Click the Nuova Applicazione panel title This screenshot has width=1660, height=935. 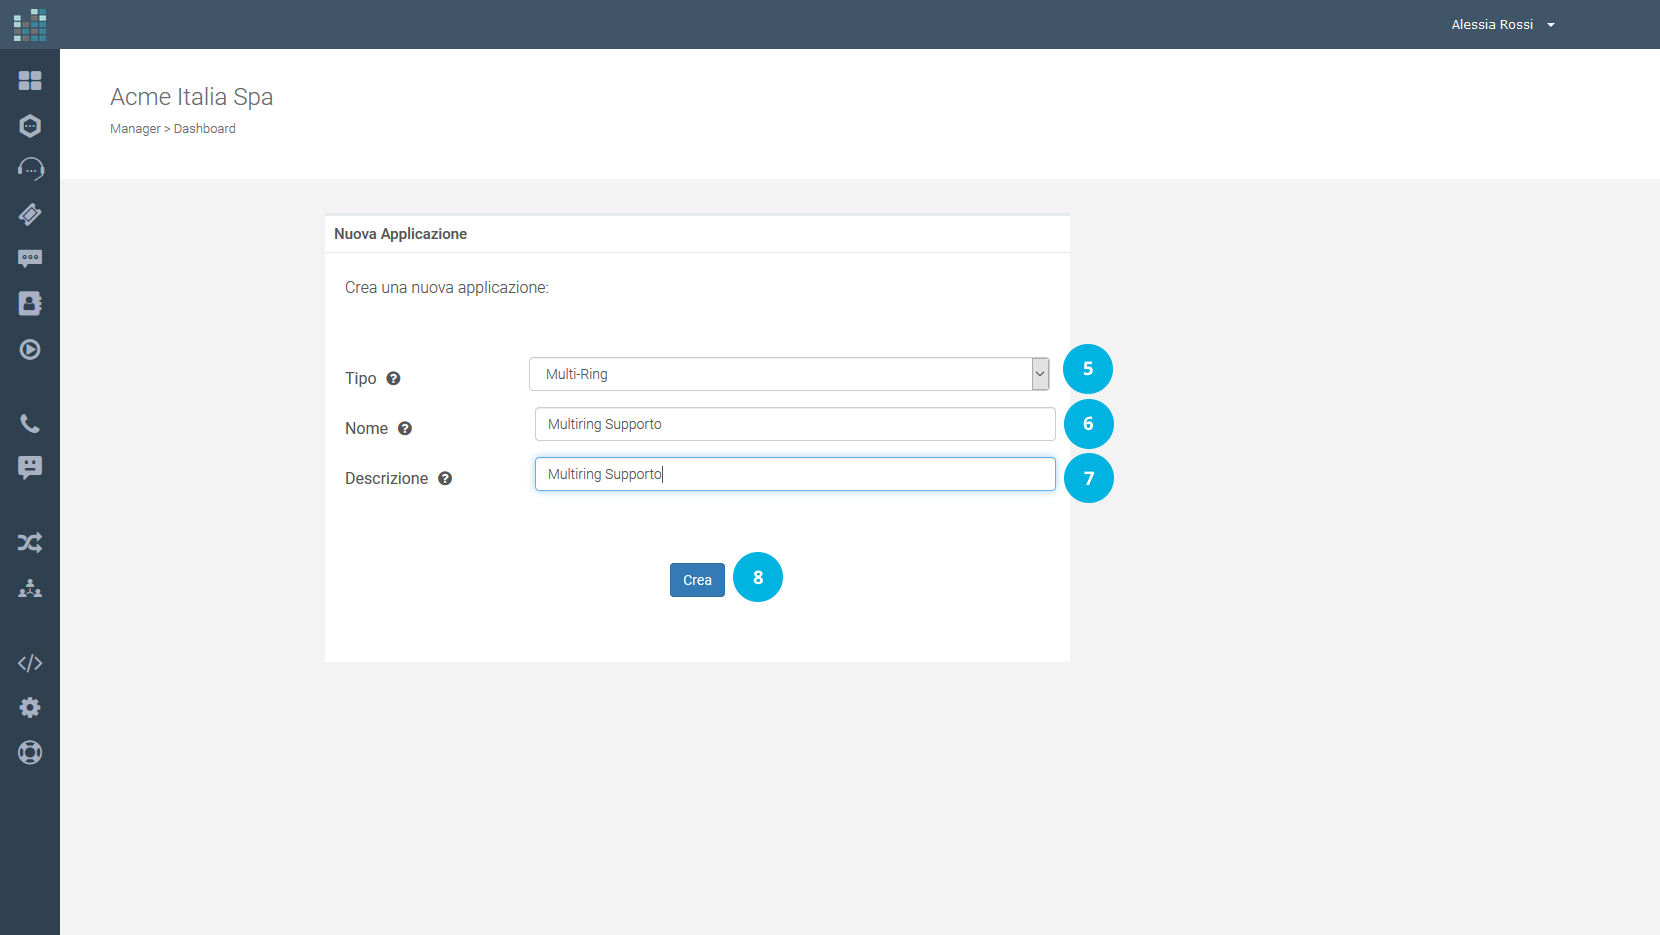pos(400,234)
